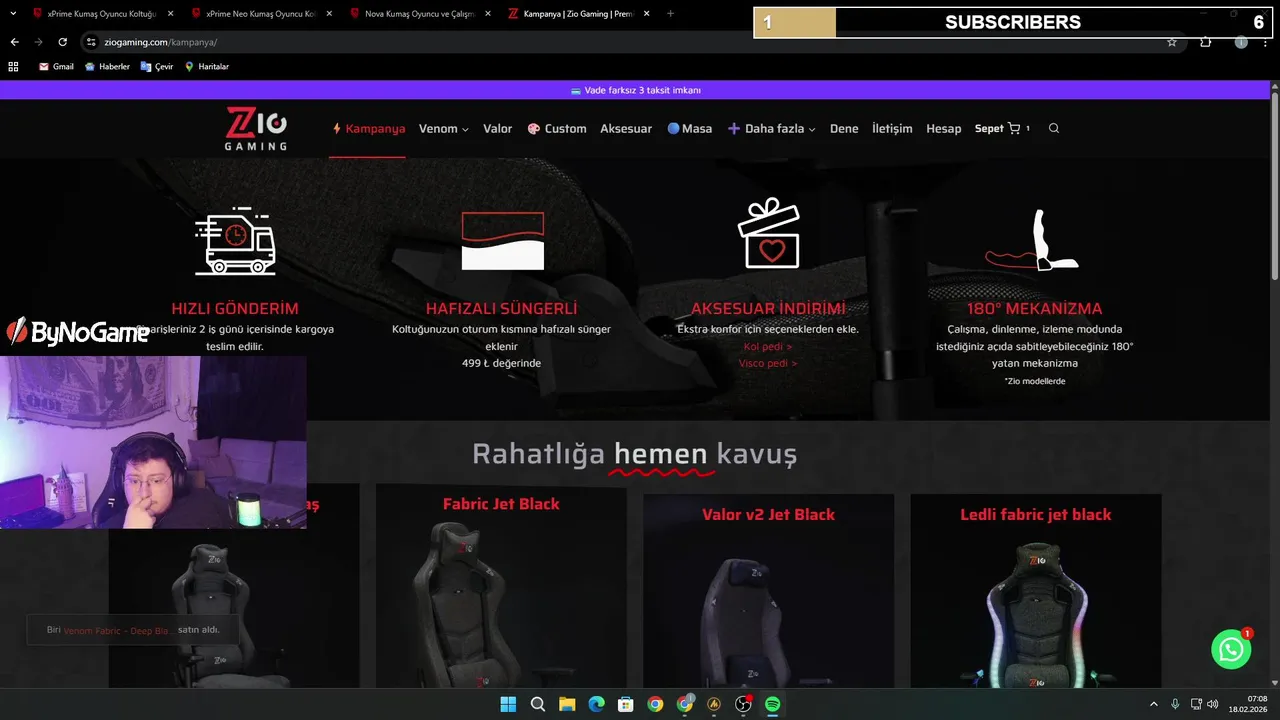This screenshot has width=1280, height=720.
Task: Open Windows taskbar search
Action: coord(537,704)
